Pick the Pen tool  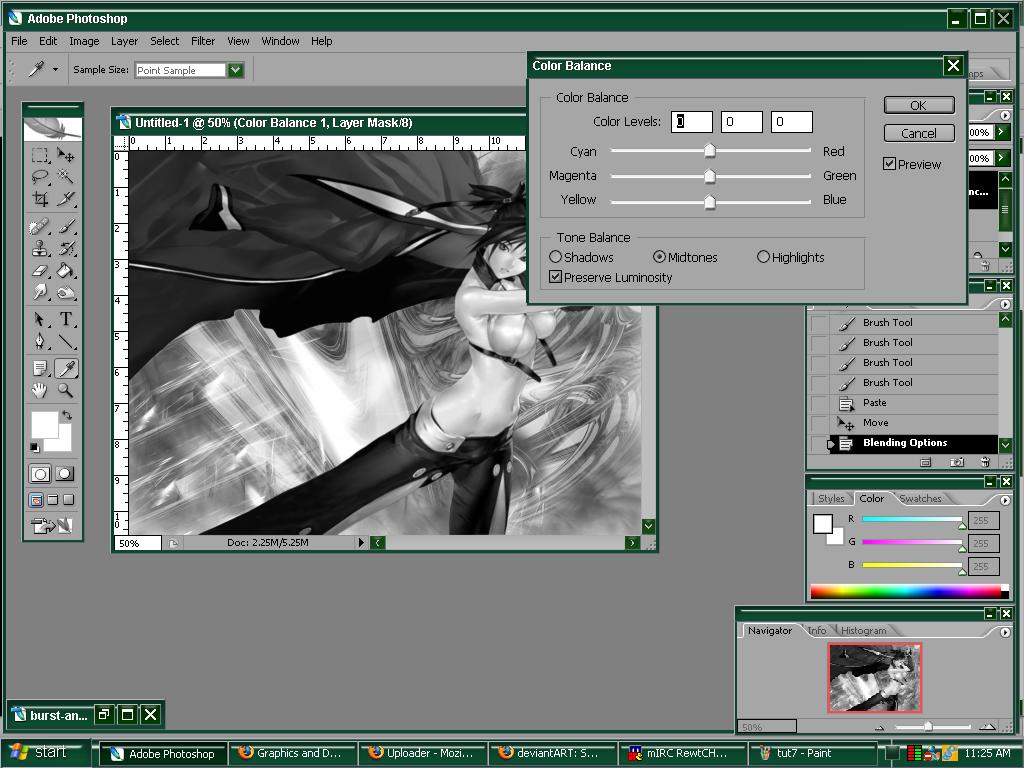40,341
